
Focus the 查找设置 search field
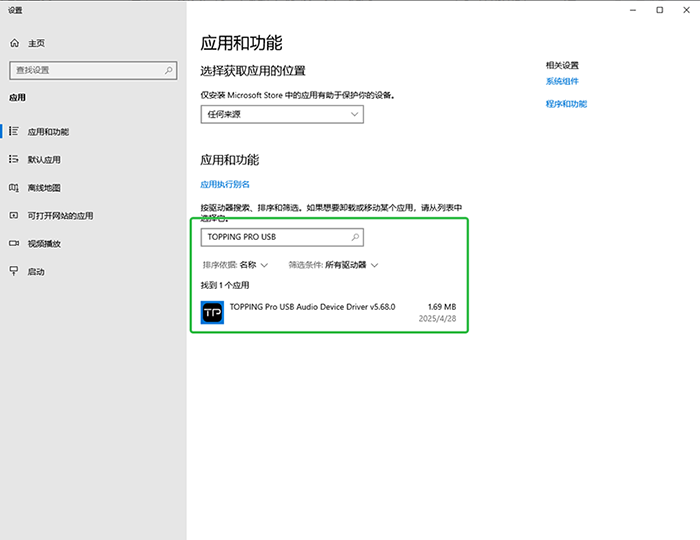point(93,71)
